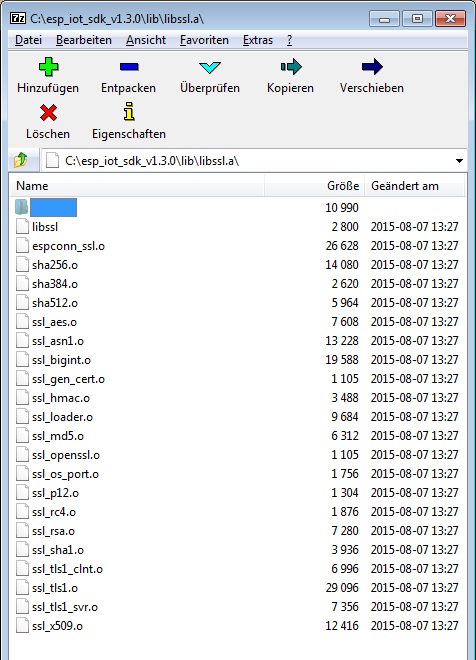The width and height of the screenshot is (476, 660).
Task: Select the ssl_tls1_svr.o file name
Action: [x=65, y=607]
